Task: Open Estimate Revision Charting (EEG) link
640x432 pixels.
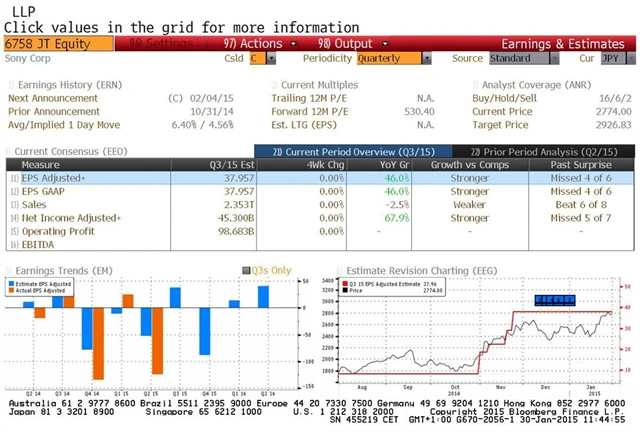Action: coord(420,270)
